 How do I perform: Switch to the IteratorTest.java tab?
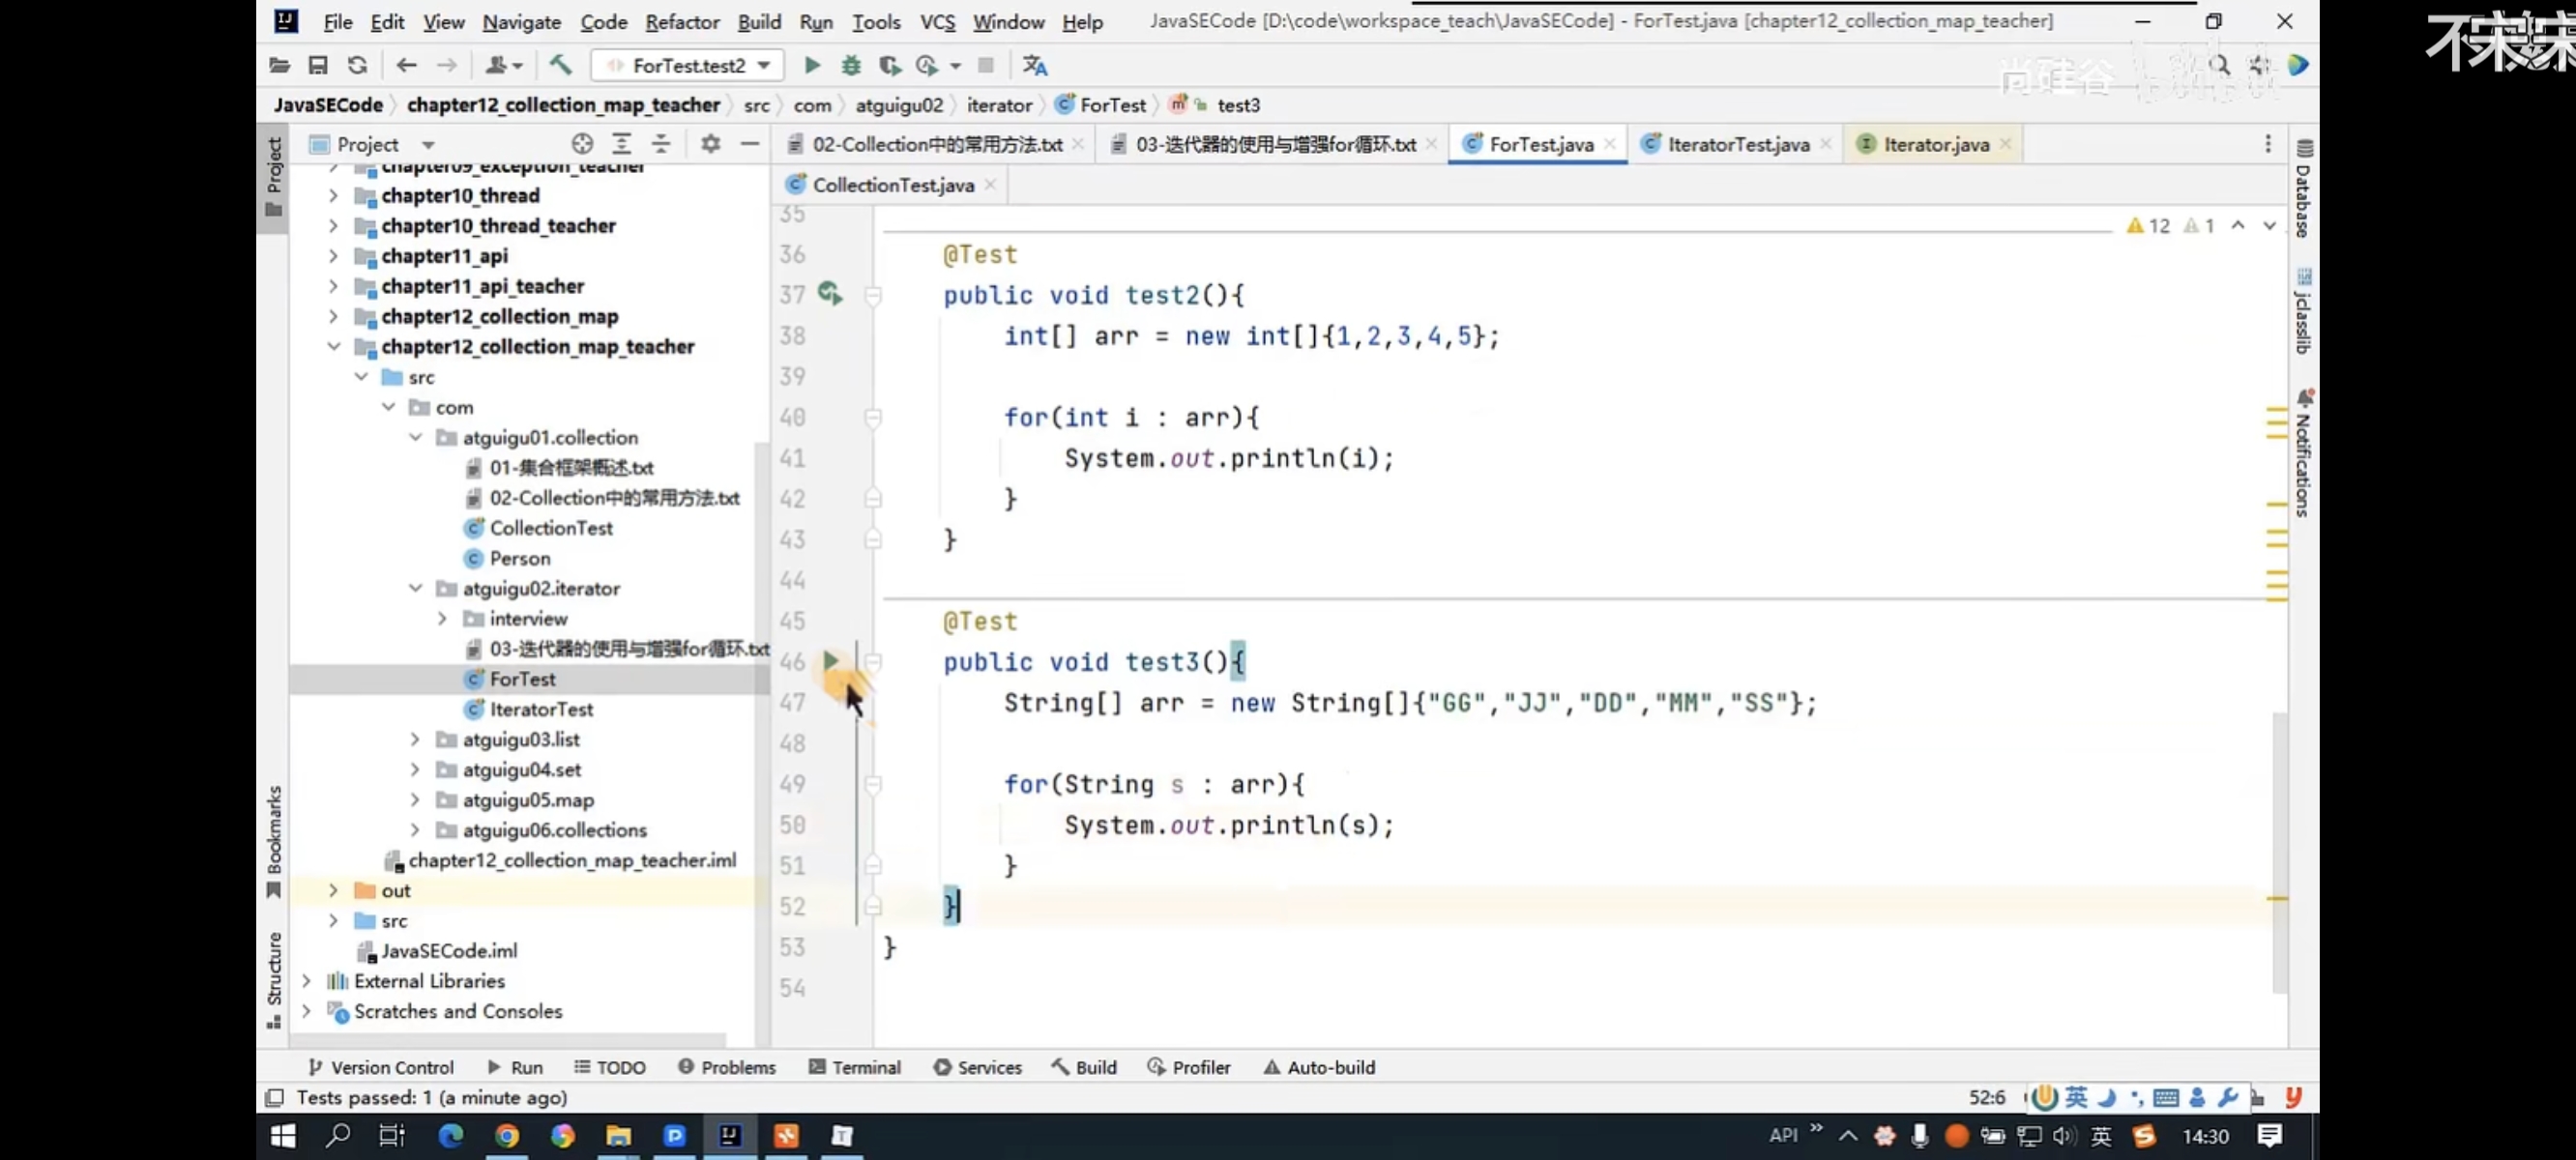1737,144
